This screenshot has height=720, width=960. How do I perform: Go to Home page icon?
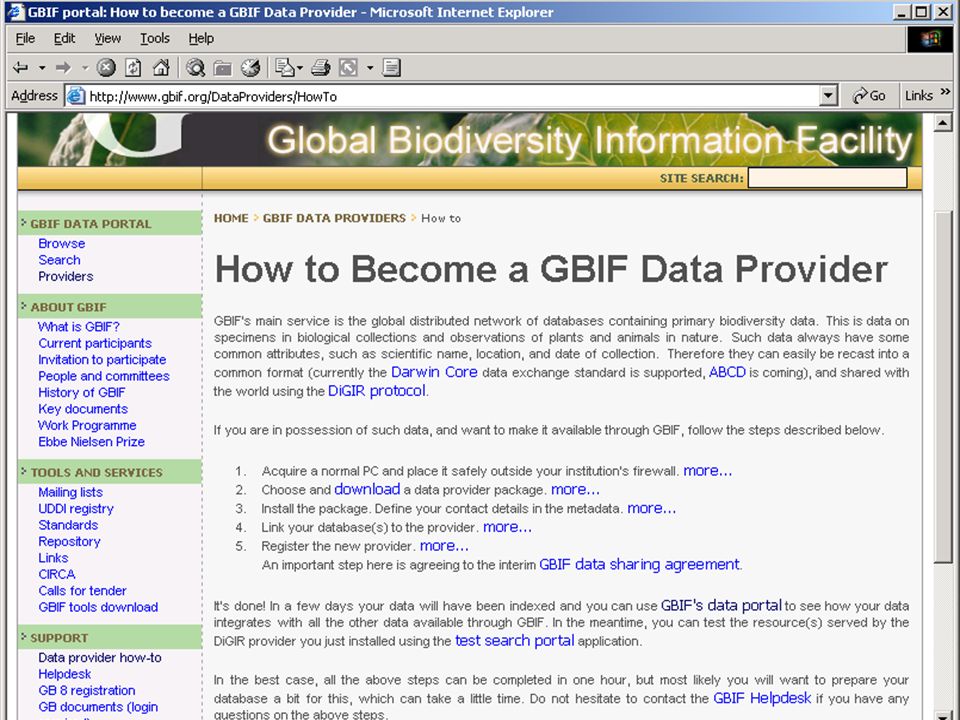click(161, 67)
